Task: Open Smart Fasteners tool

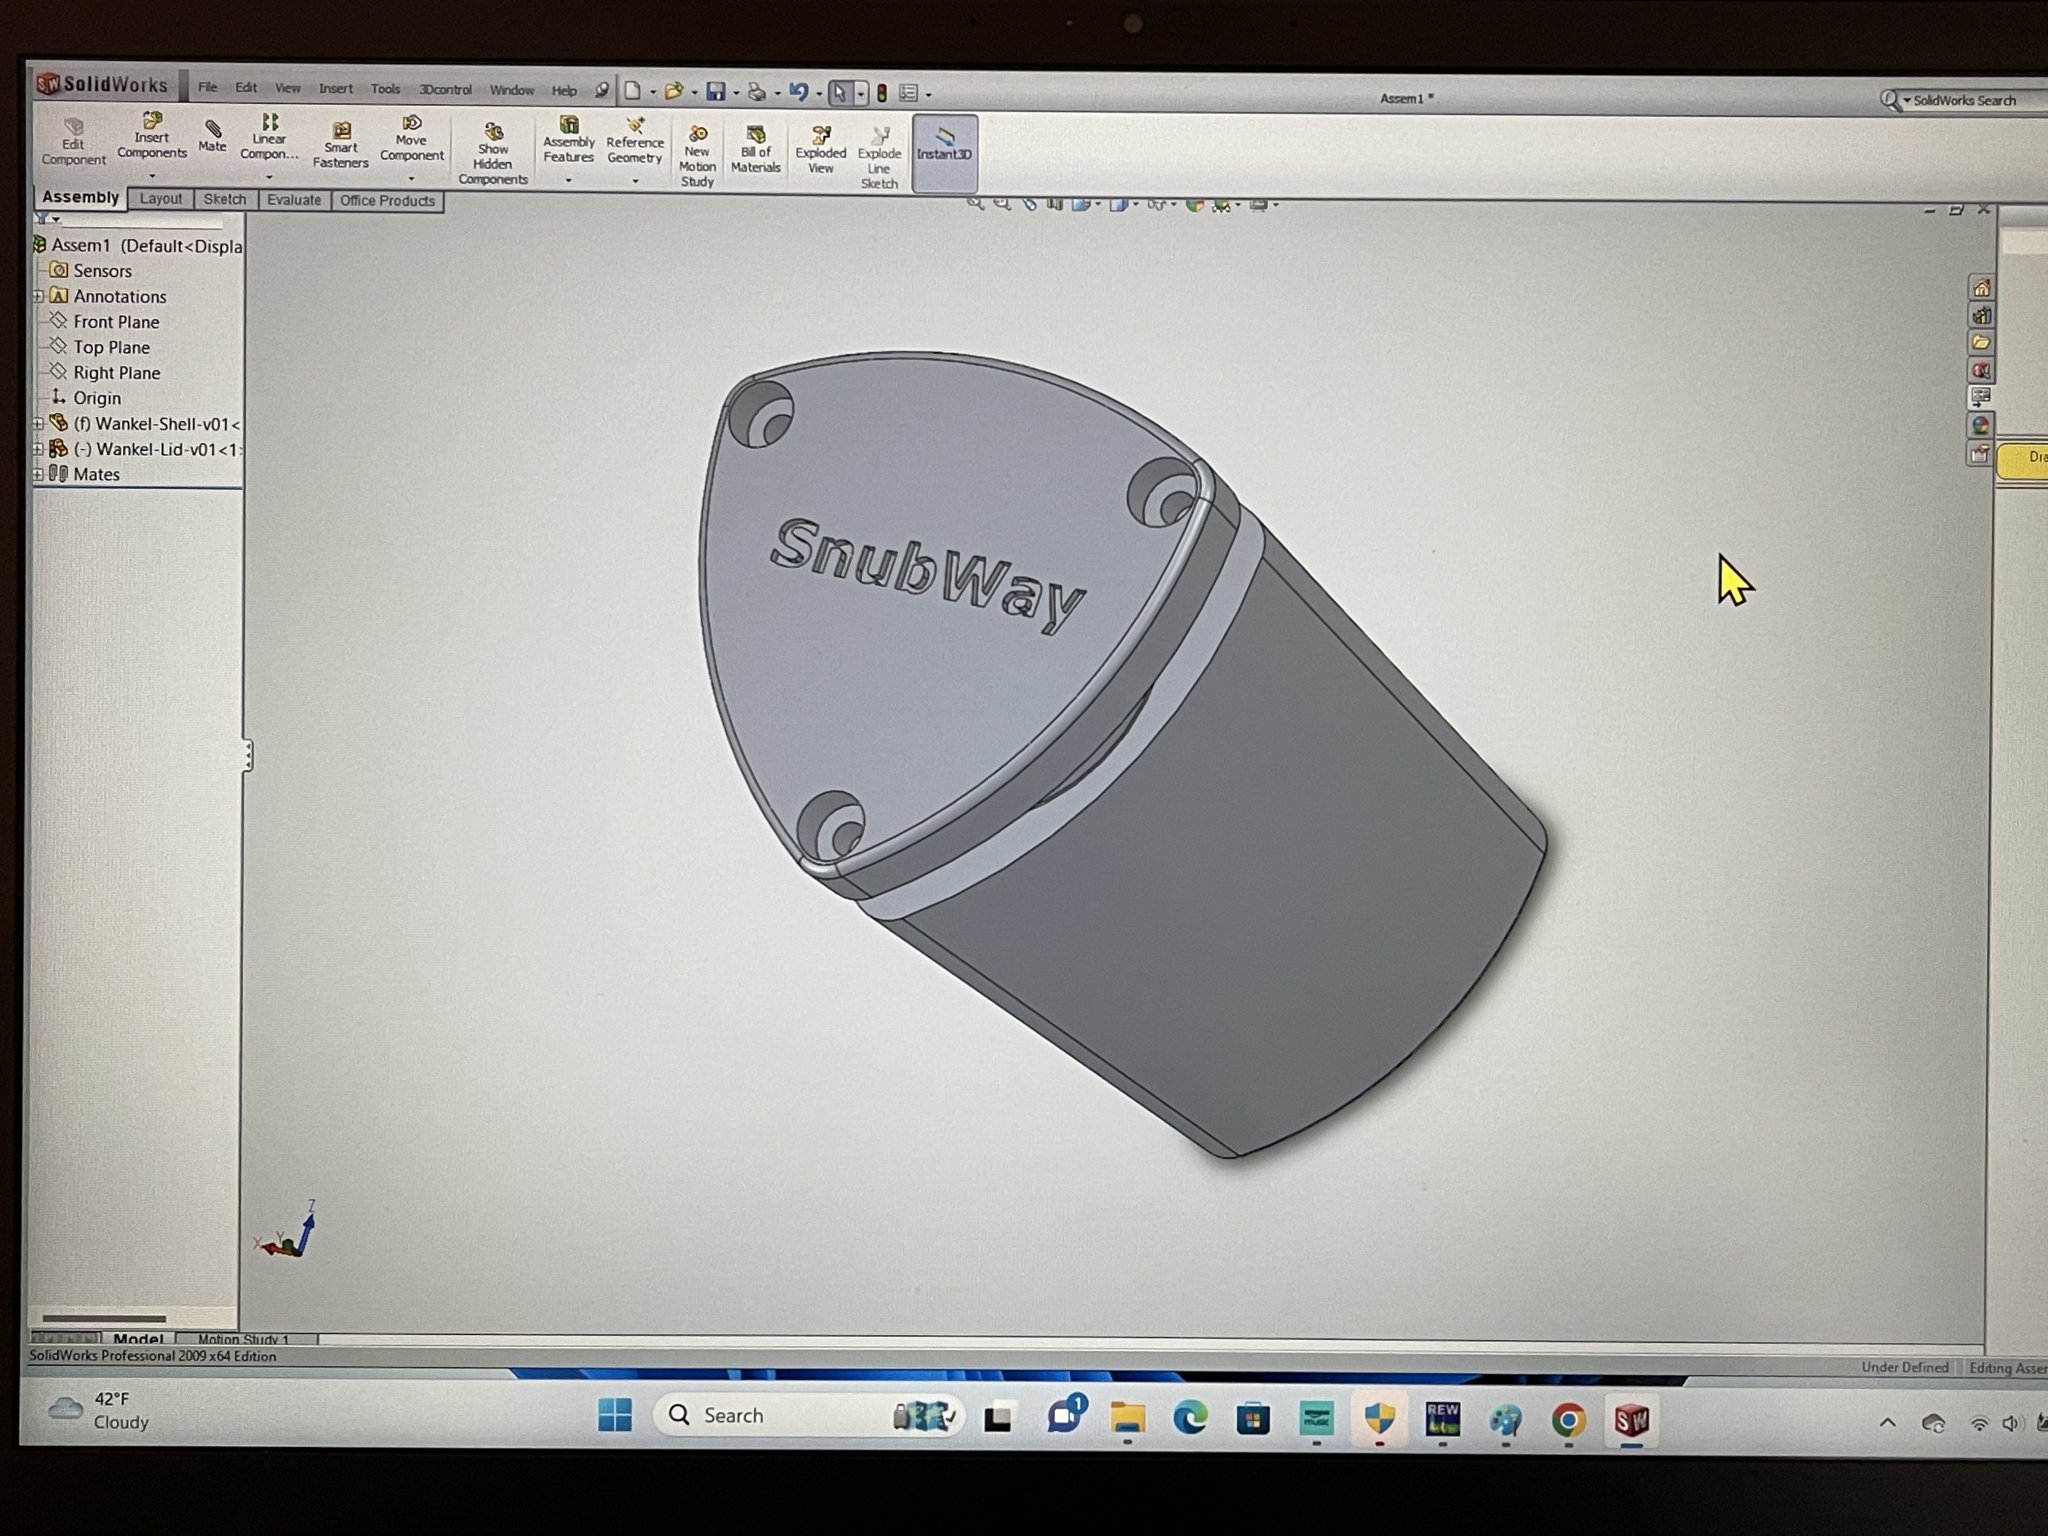Action: click(x=340, y=145)
